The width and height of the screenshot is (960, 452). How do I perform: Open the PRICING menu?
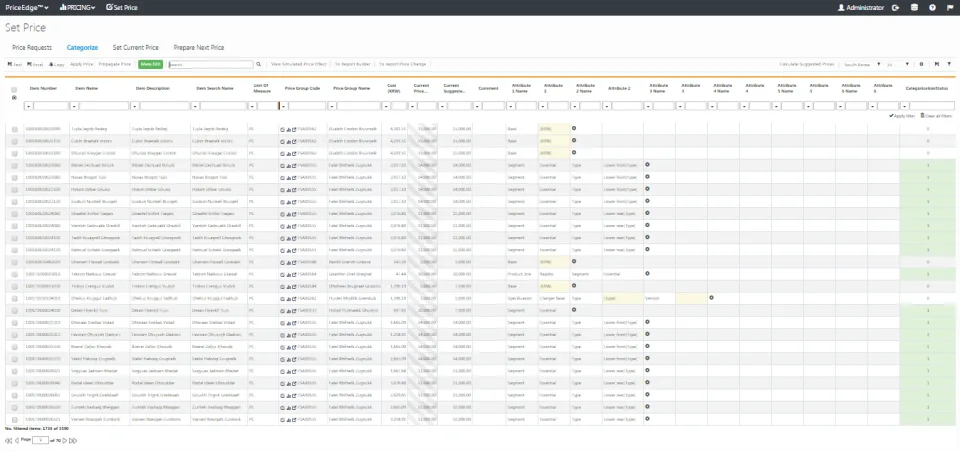pos(77,8)
